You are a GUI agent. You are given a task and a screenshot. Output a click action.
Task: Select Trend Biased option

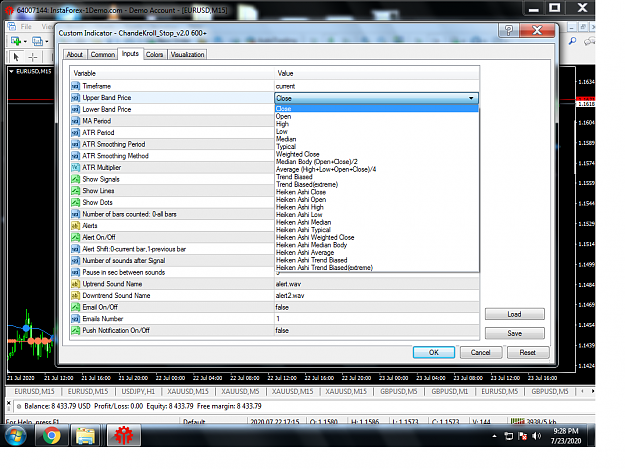coord(377,177)
